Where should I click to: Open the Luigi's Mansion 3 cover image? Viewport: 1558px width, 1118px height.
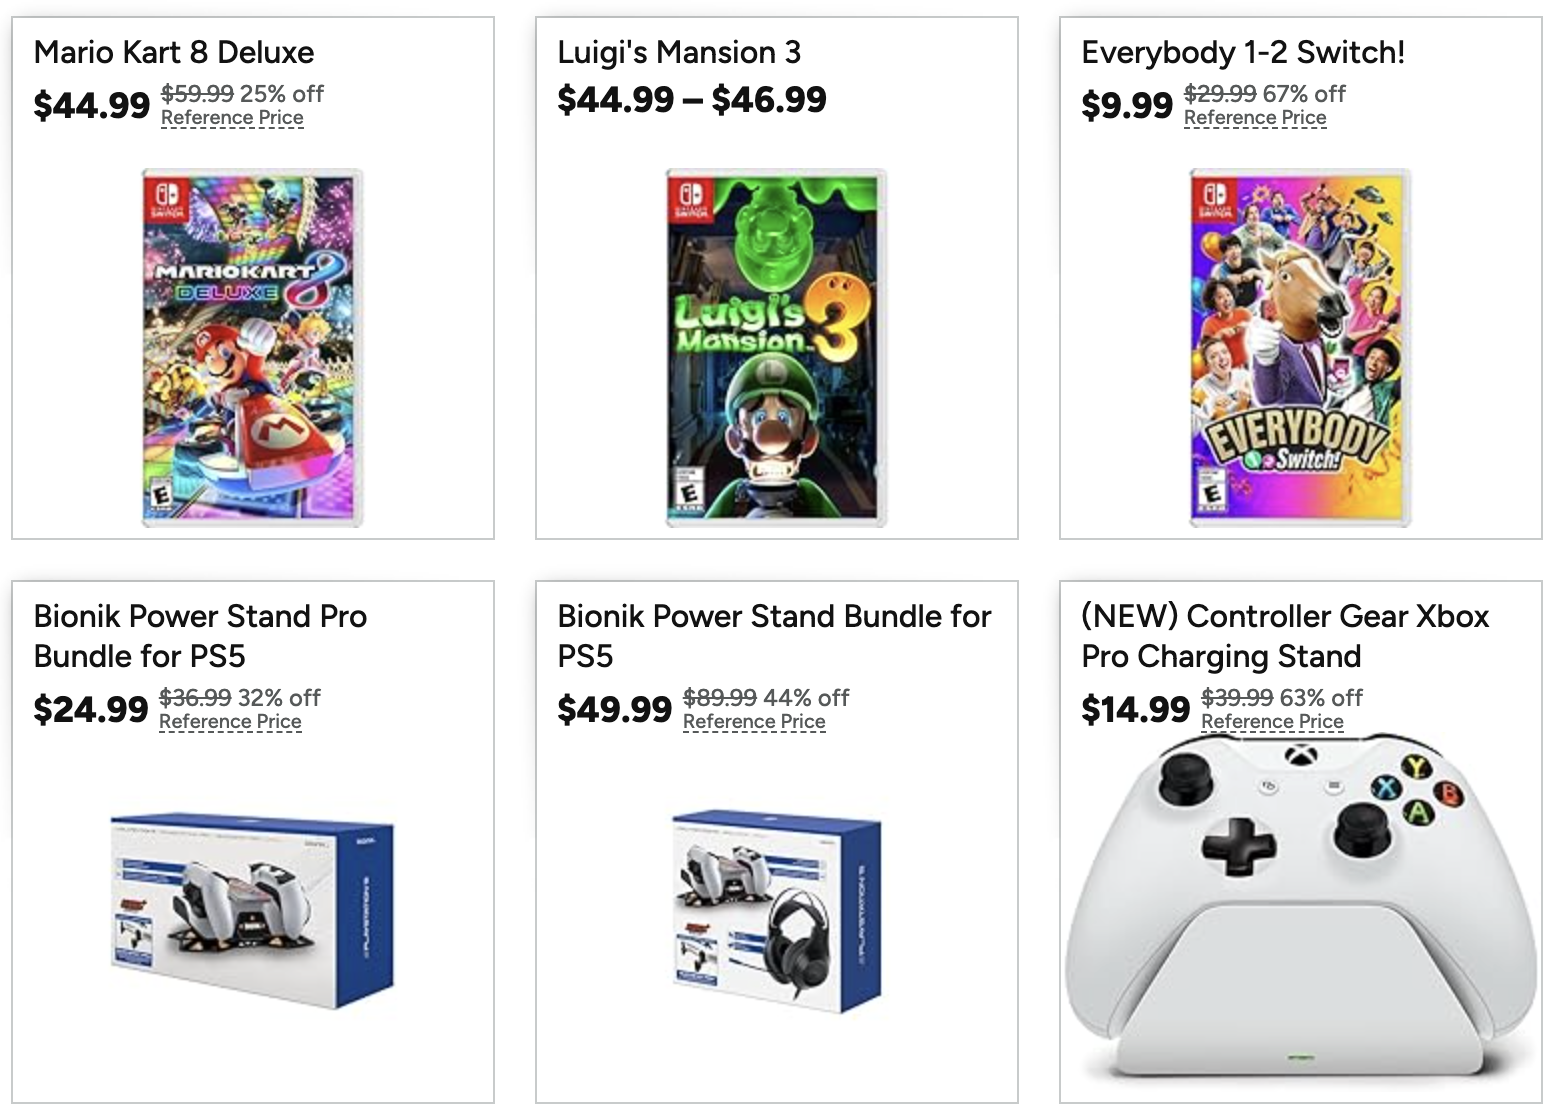776,347
